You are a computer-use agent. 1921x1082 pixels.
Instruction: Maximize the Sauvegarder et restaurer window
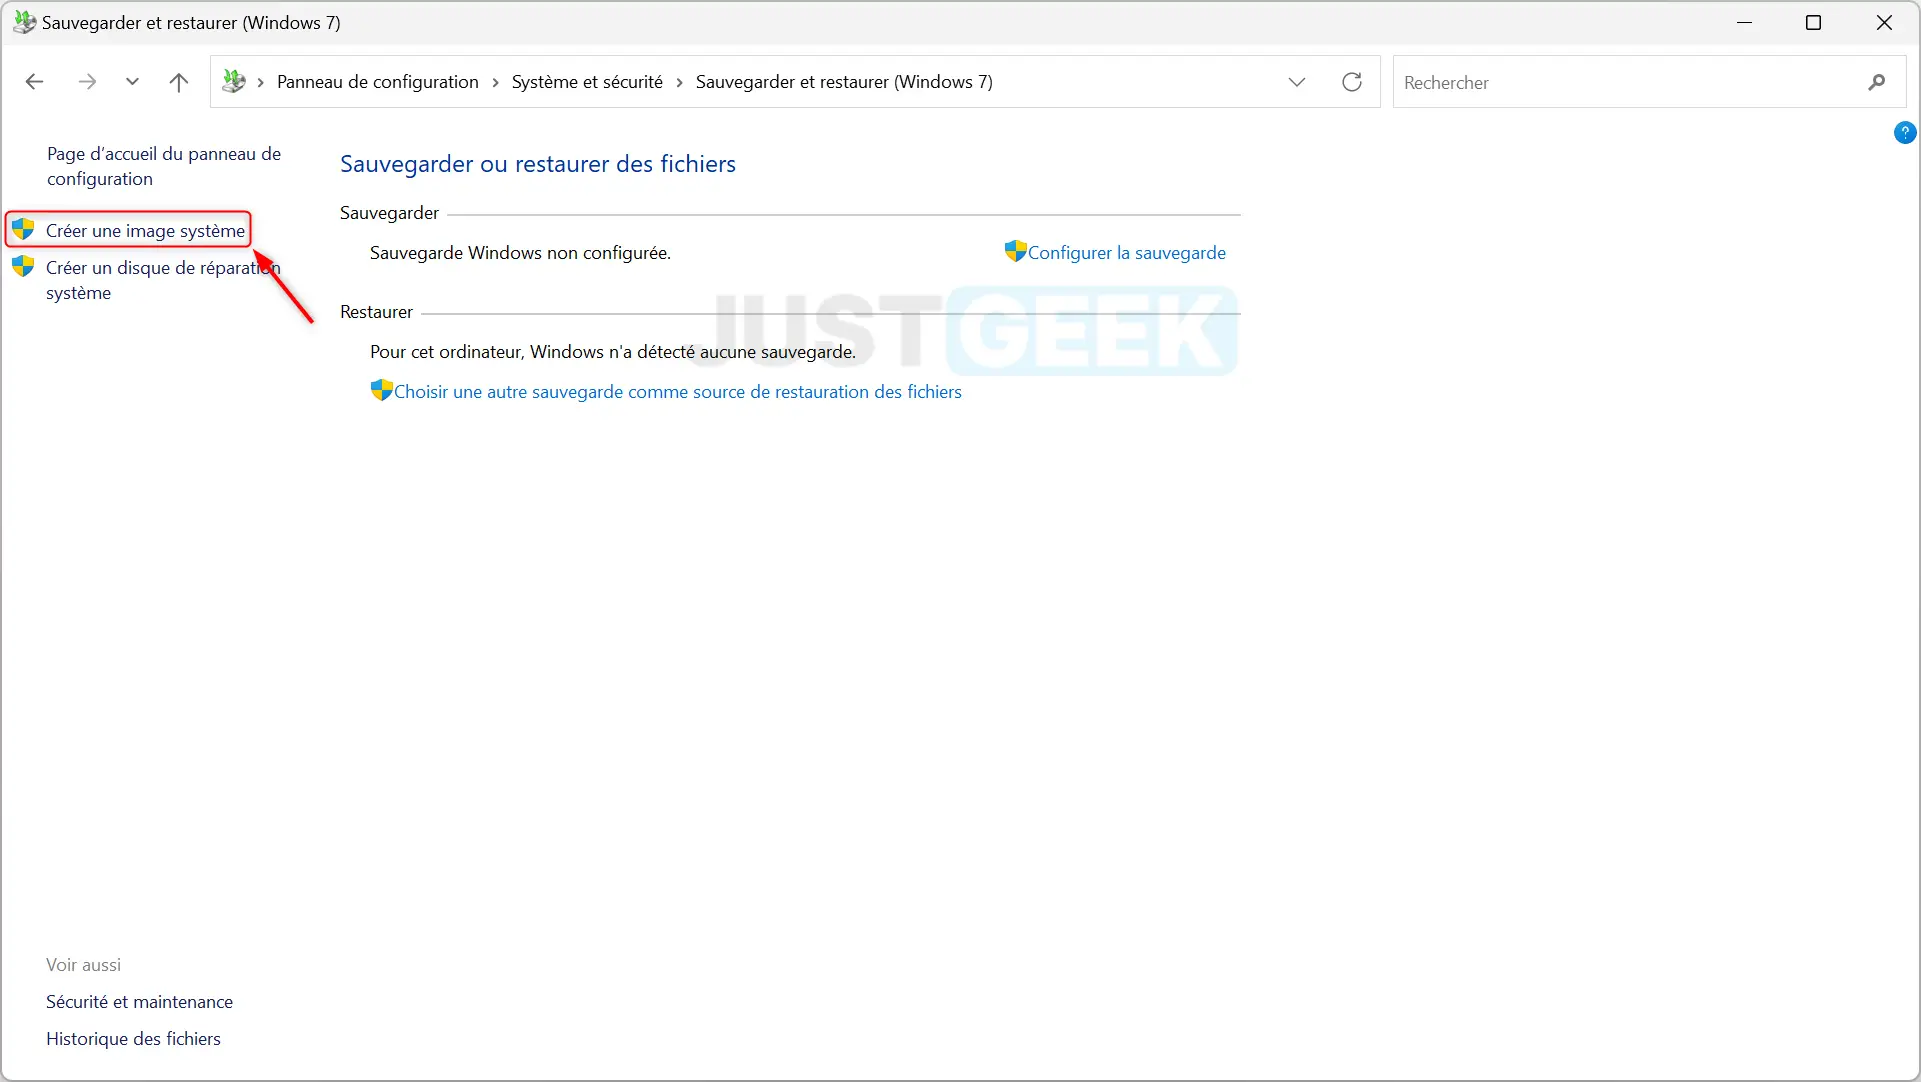point(1813,22)
